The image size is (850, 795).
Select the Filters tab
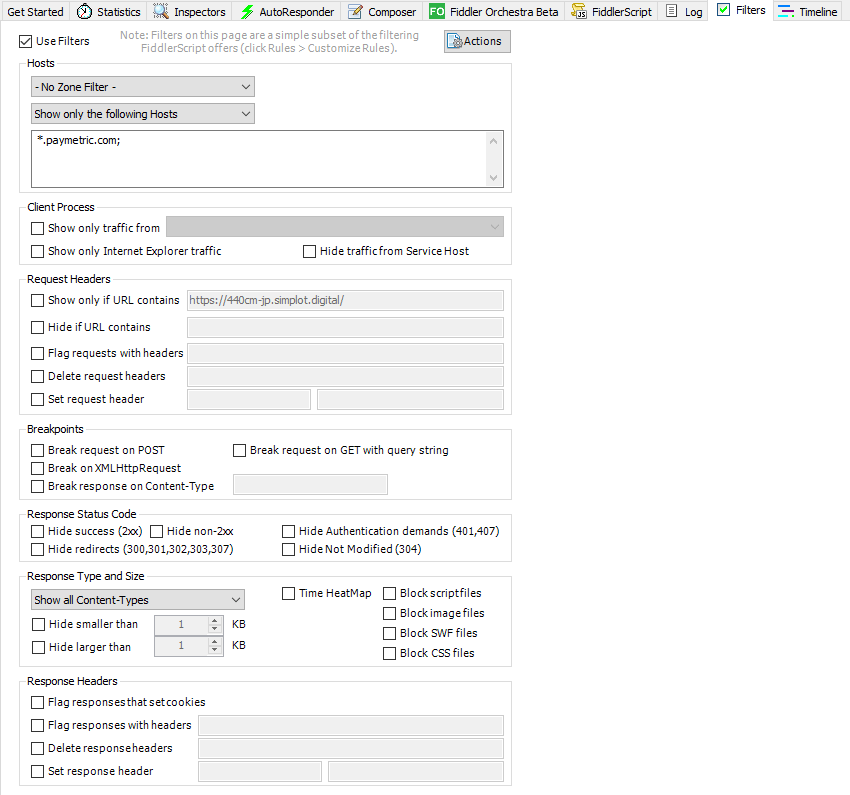point(741,11)
